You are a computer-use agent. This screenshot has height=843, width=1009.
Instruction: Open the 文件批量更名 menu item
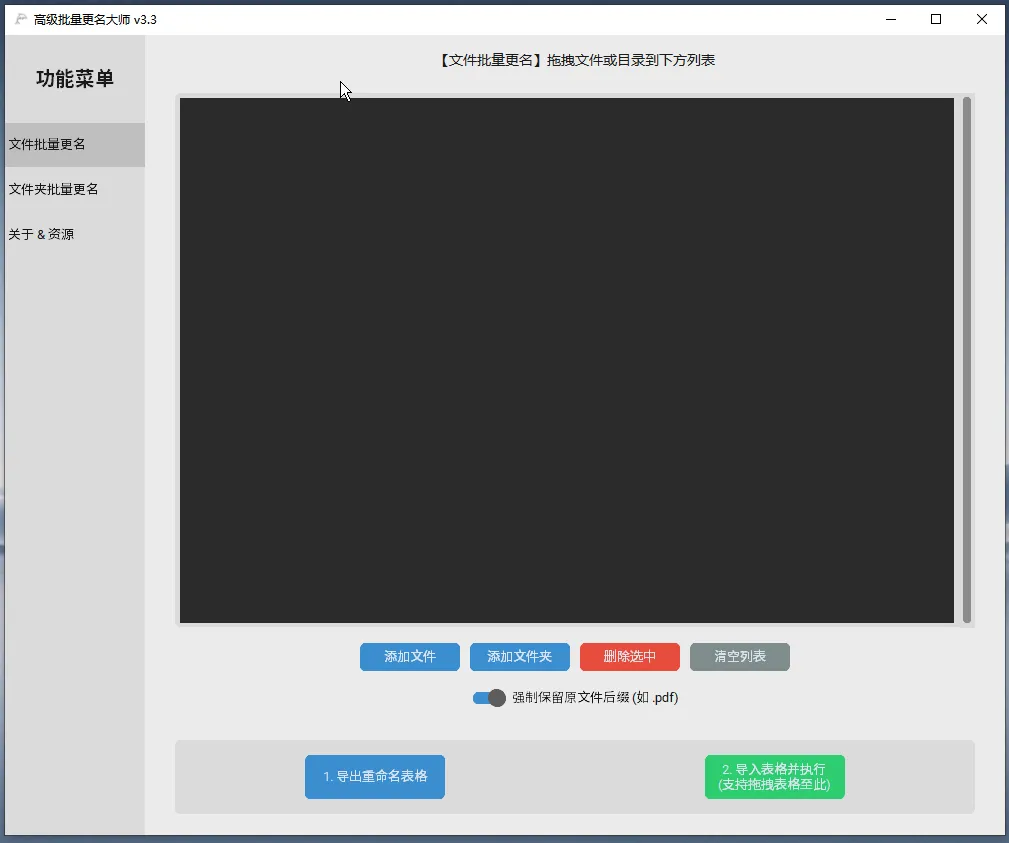75,144
